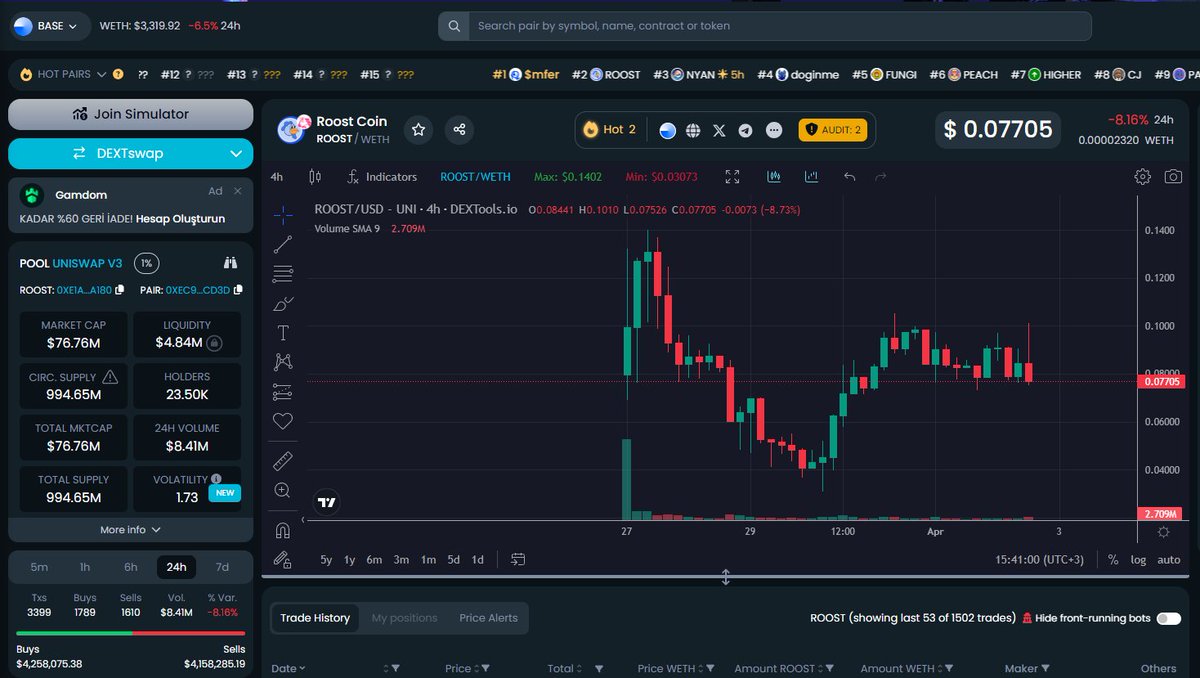This screenshot has height=678, width=1200.
Task: Select the 7d stats tab
Action: (222, 567)
